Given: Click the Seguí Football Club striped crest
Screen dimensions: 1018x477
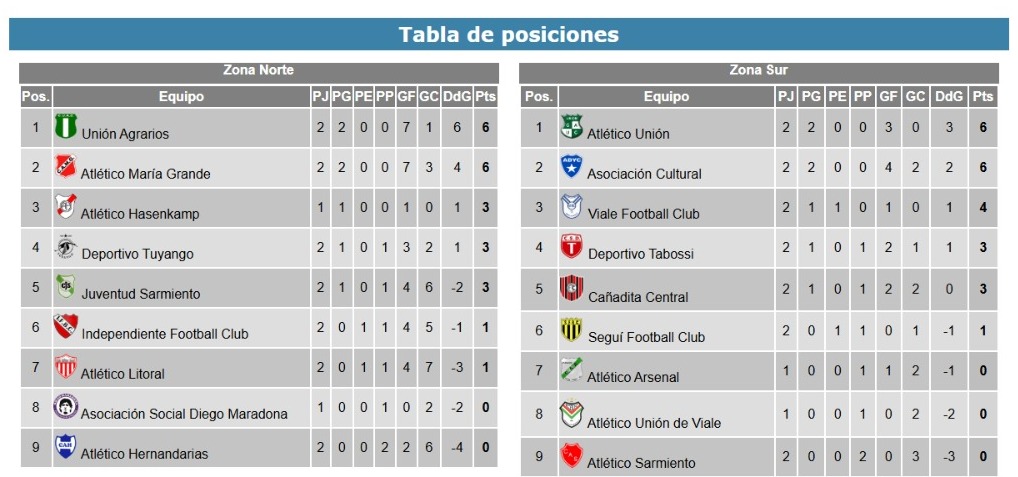Looking at the screenshot, I should [572, 329].
